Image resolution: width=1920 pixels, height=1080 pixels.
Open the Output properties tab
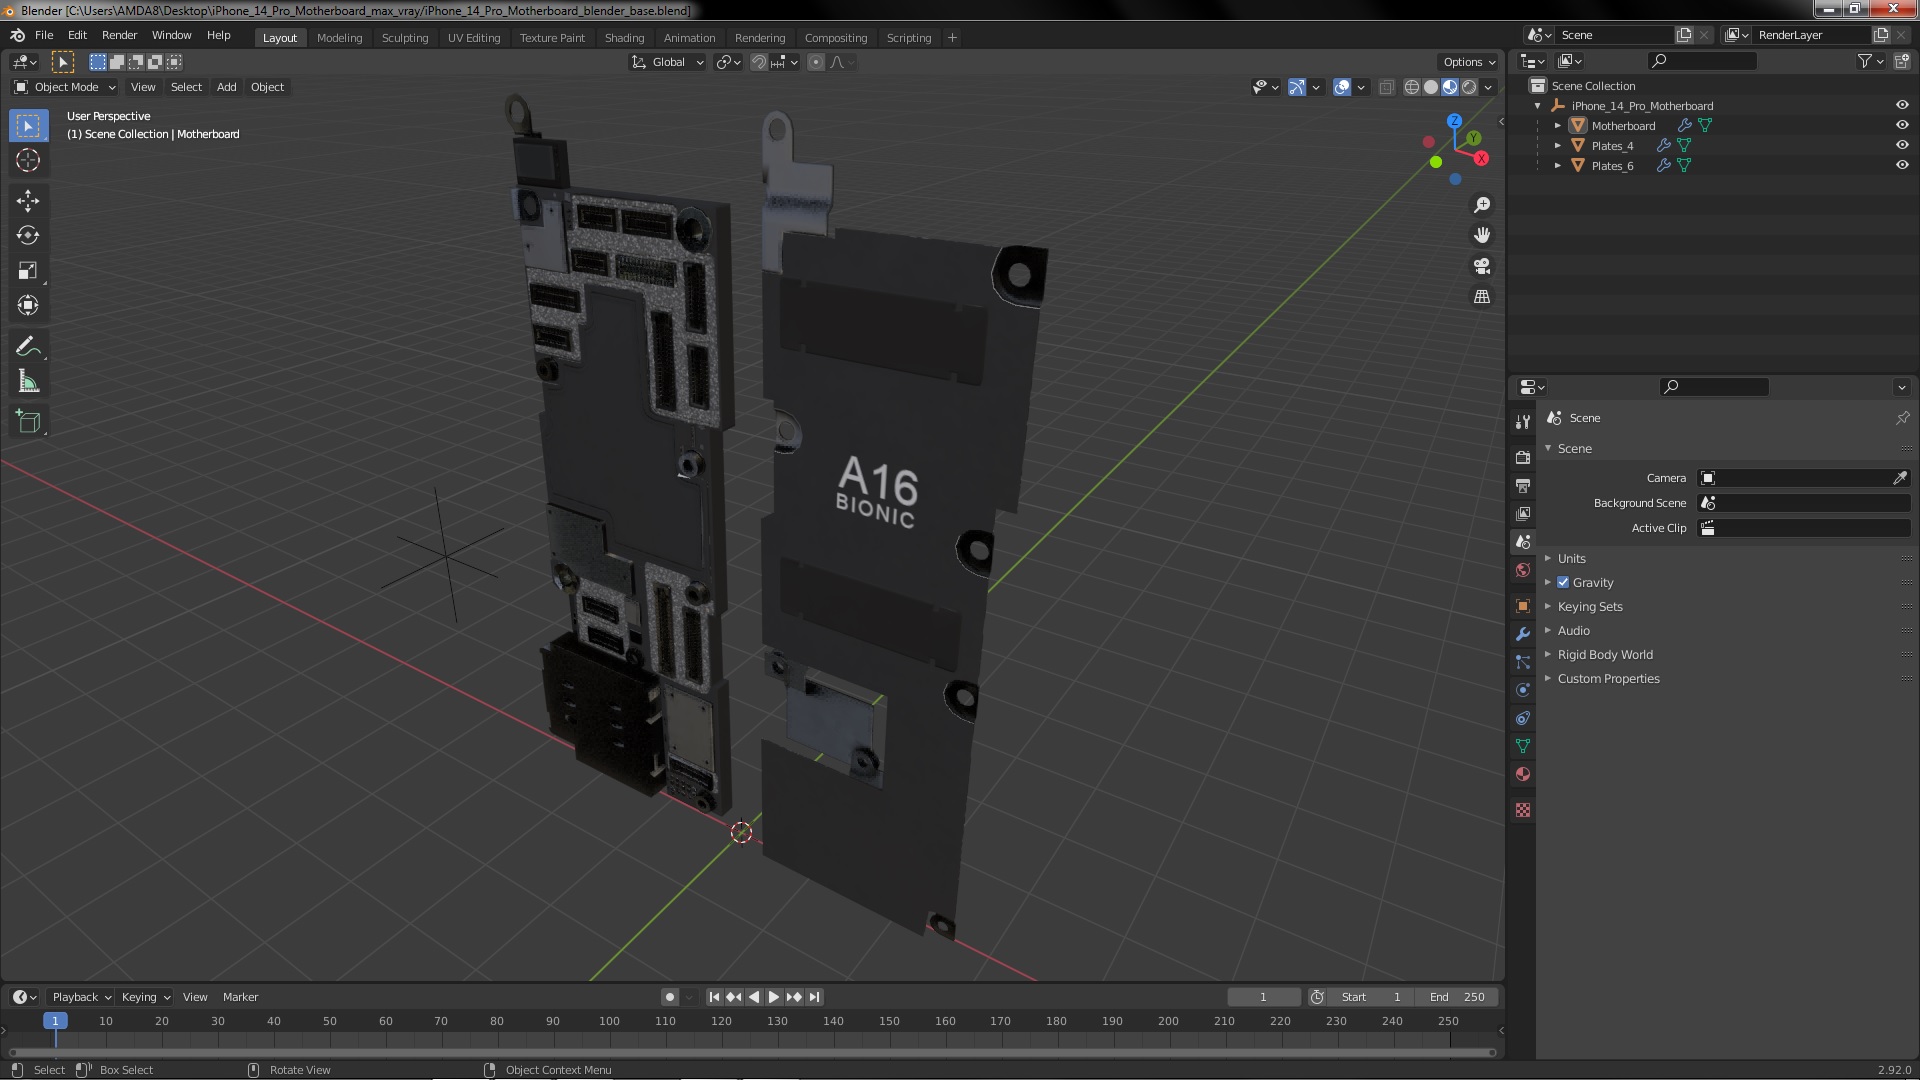click(1523, 485)
